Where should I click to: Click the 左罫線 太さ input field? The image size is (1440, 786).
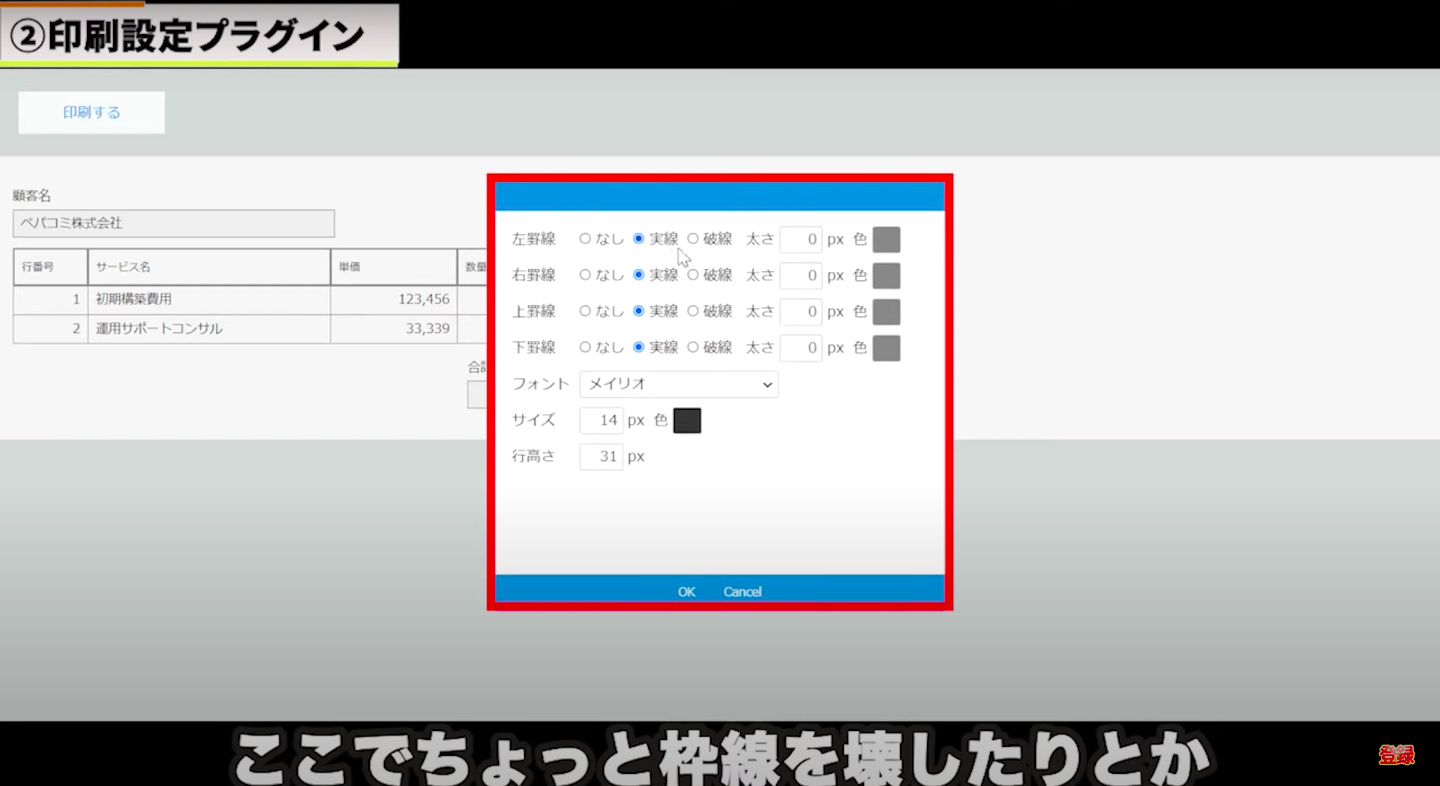800,240
